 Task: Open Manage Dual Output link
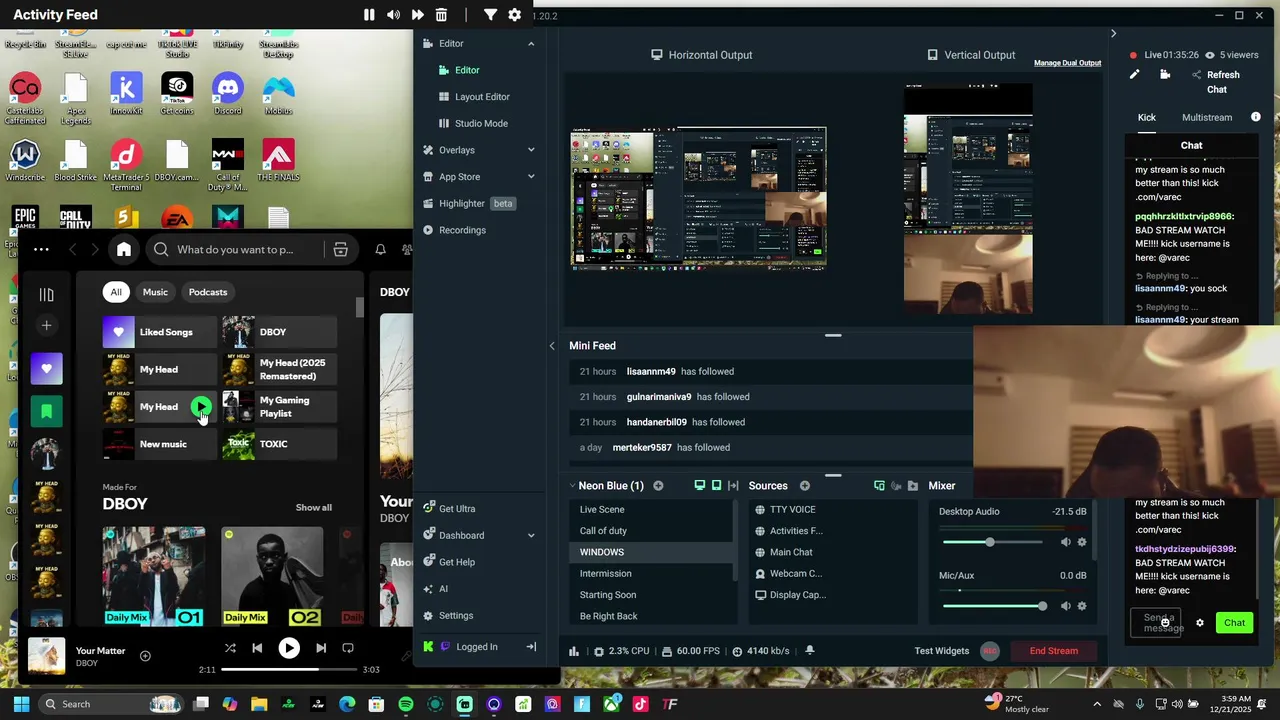1067,63
